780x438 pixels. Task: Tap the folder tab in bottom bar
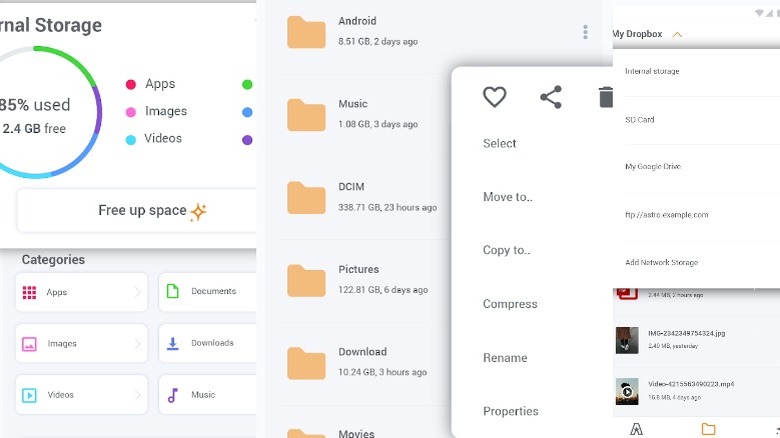coord(708,429)
